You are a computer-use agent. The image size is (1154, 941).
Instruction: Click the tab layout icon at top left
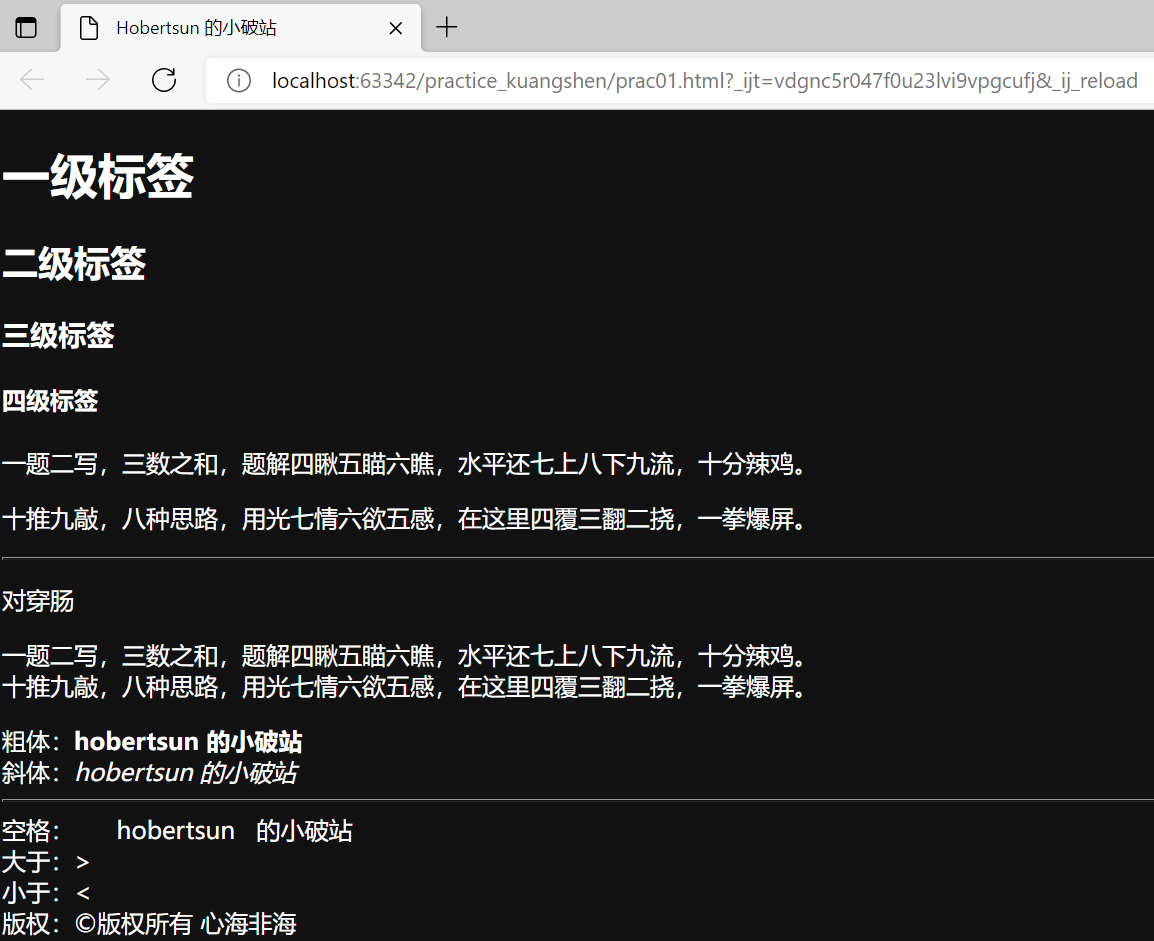click(x=26, y=27)
